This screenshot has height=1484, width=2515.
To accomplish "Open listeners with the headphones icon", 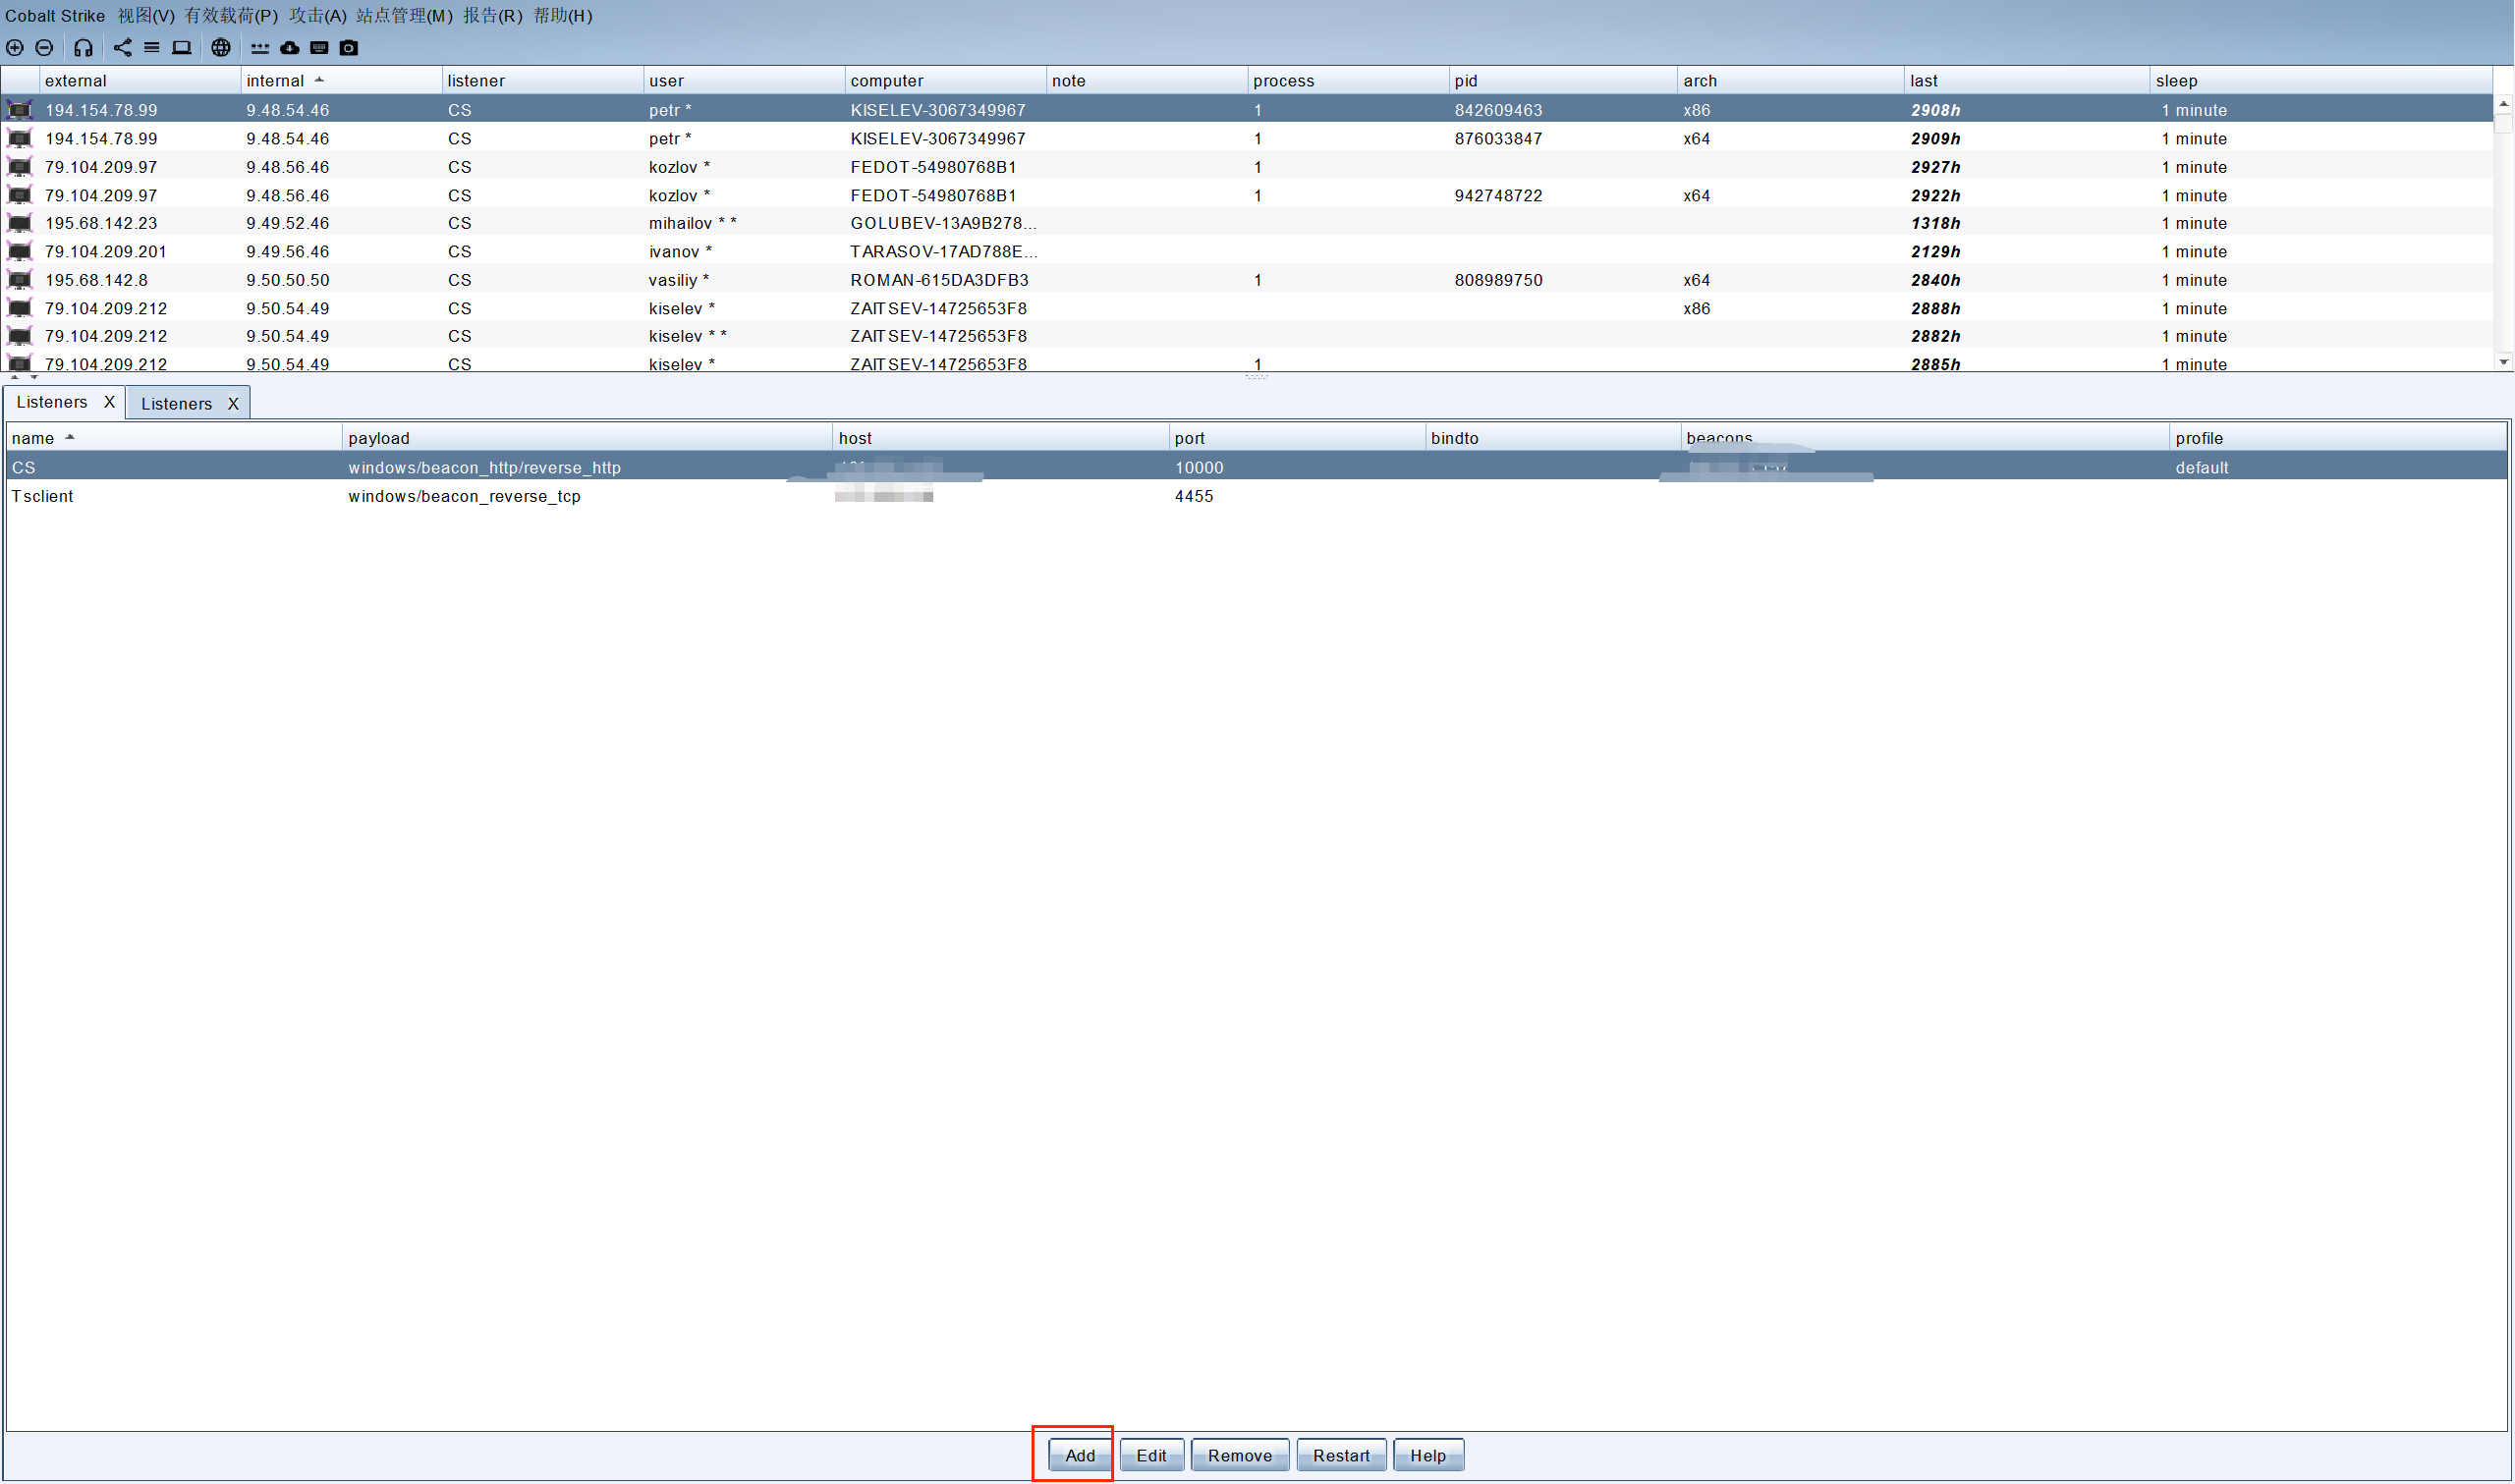I will 83,48.
